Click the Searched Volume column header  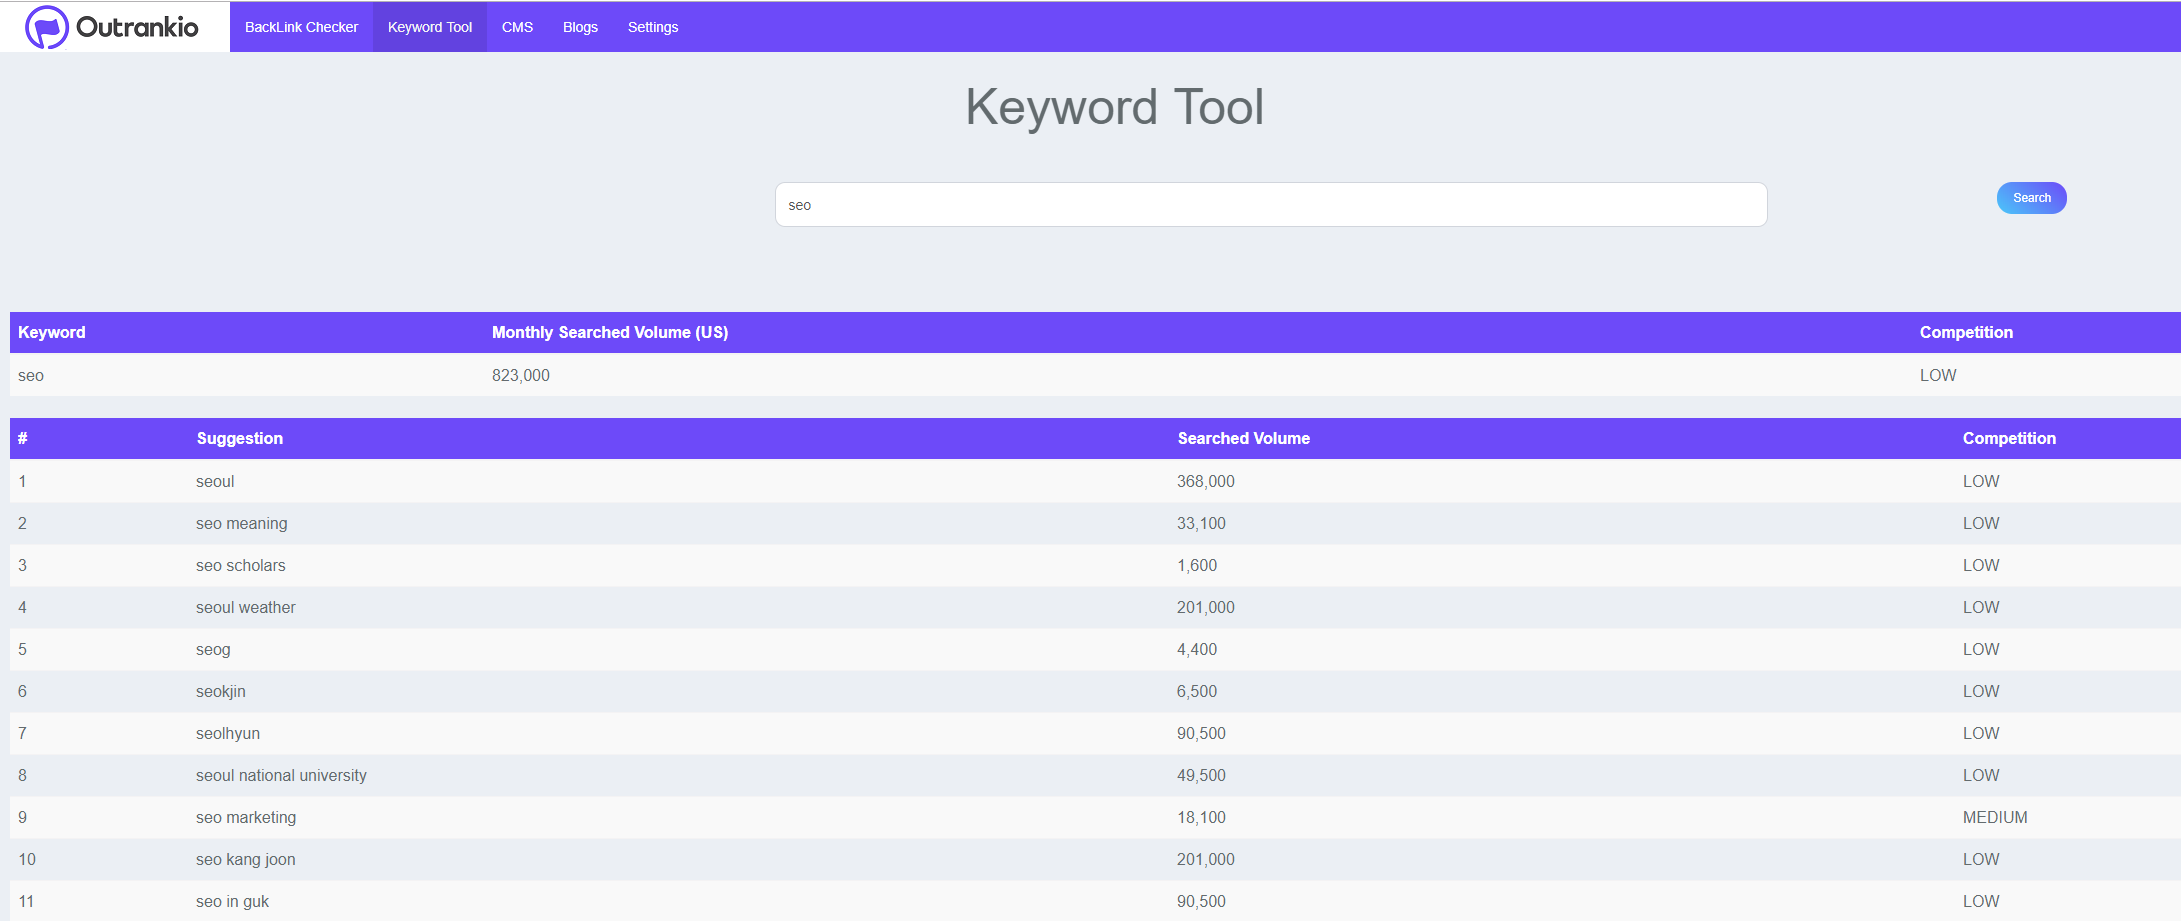point(1243,439)
